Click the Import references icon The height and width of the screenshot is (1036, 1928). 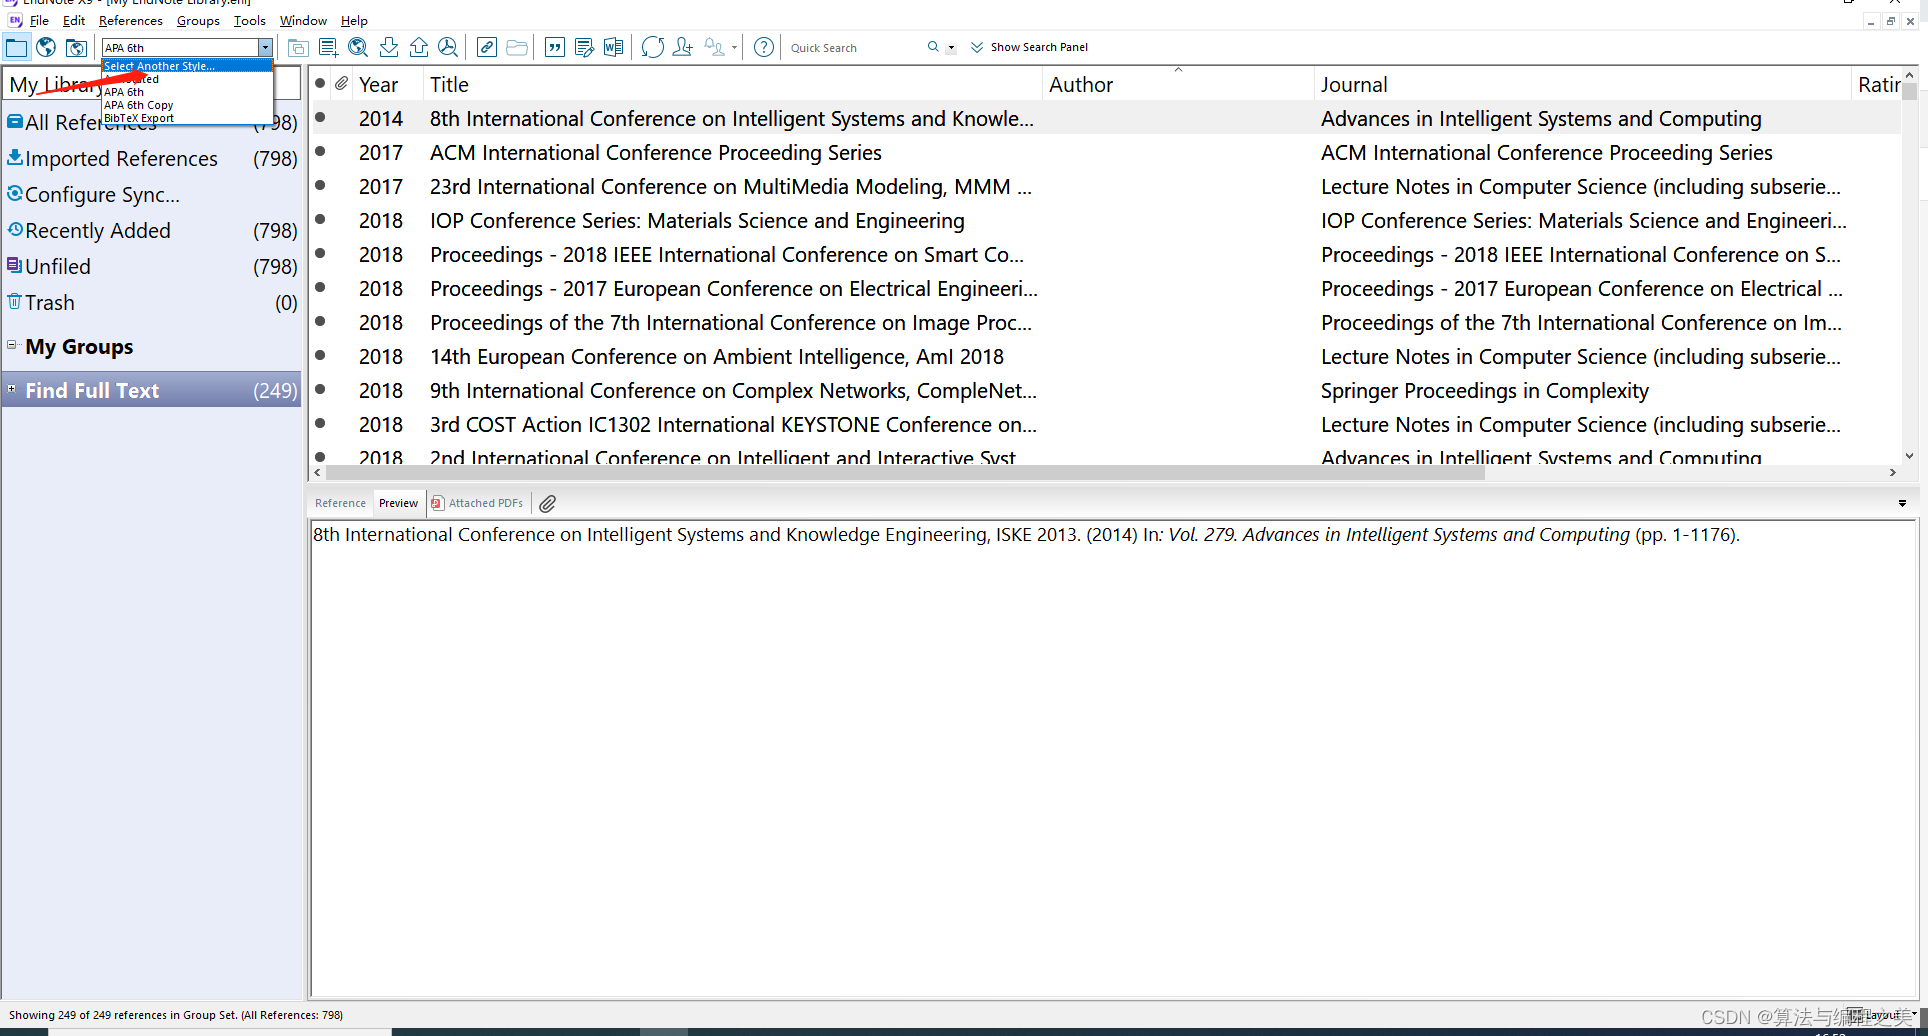coord(389,47)
